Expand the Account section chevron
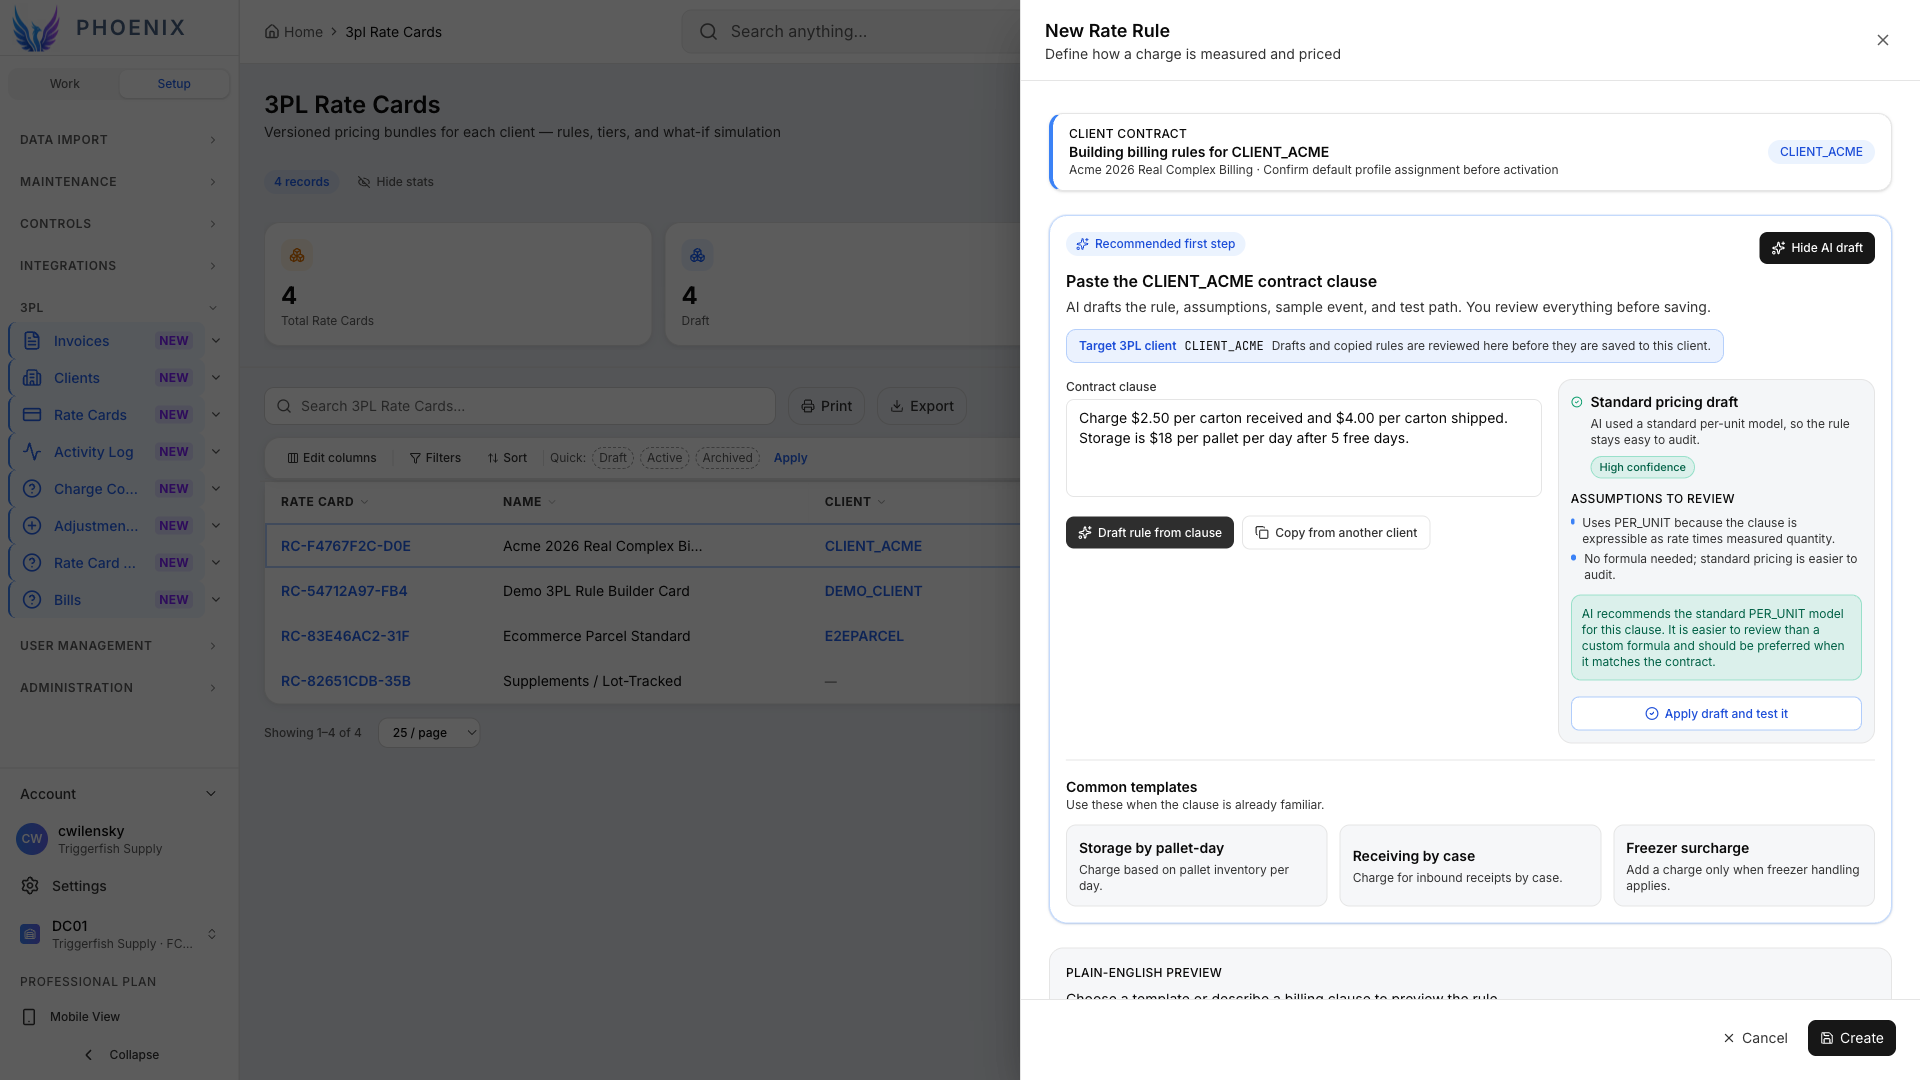 point(211,794)
